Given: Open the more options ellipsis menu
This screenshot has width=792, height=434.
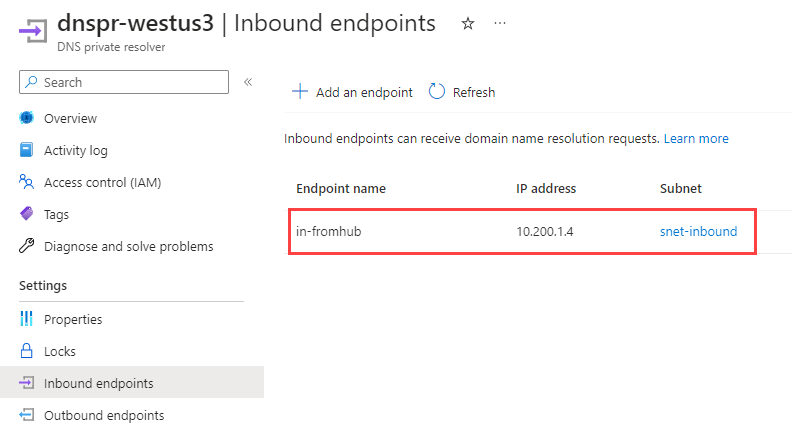Looking at the screenshot, I should pyautogui.click(x=500, y=23).
